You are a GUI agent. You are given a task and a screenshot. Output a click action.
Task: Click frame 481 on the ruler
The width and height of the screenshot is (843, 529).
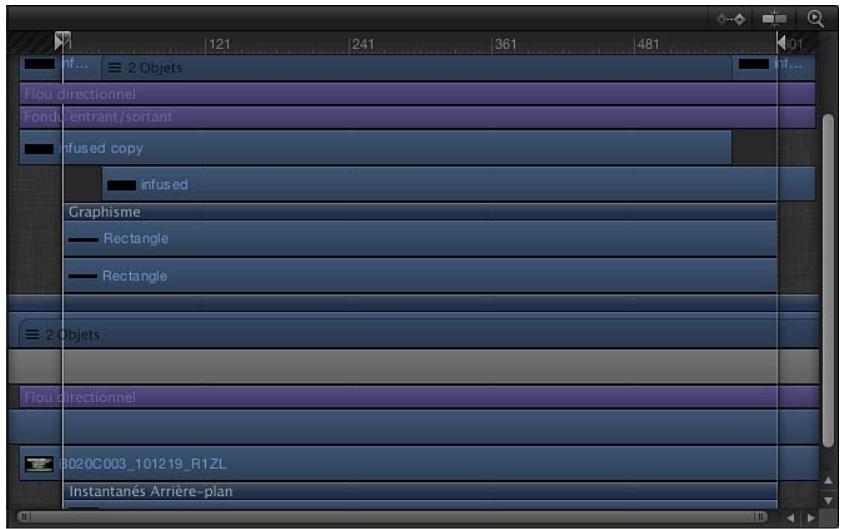648,44
